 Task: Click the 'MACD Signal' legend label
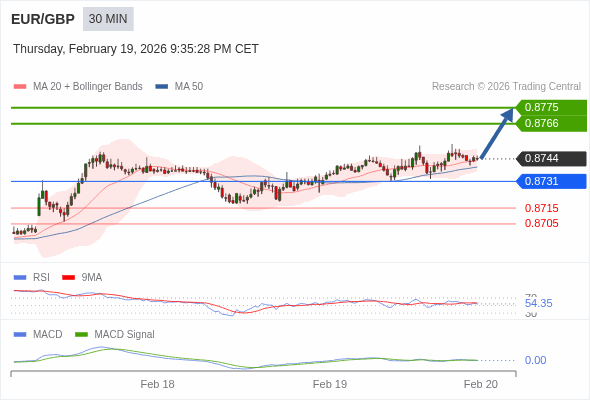click(x=125, y=335)
